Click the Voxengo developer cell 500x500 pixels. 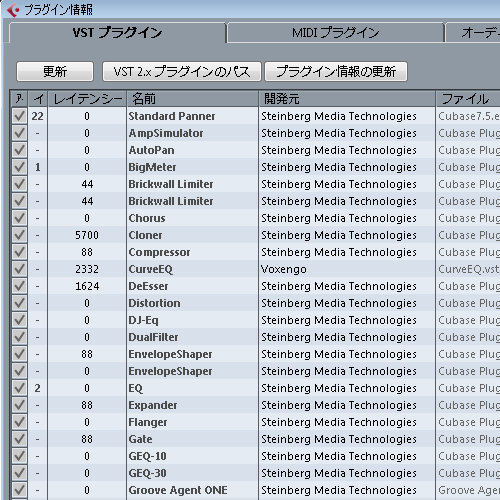[x=284, y=269]
